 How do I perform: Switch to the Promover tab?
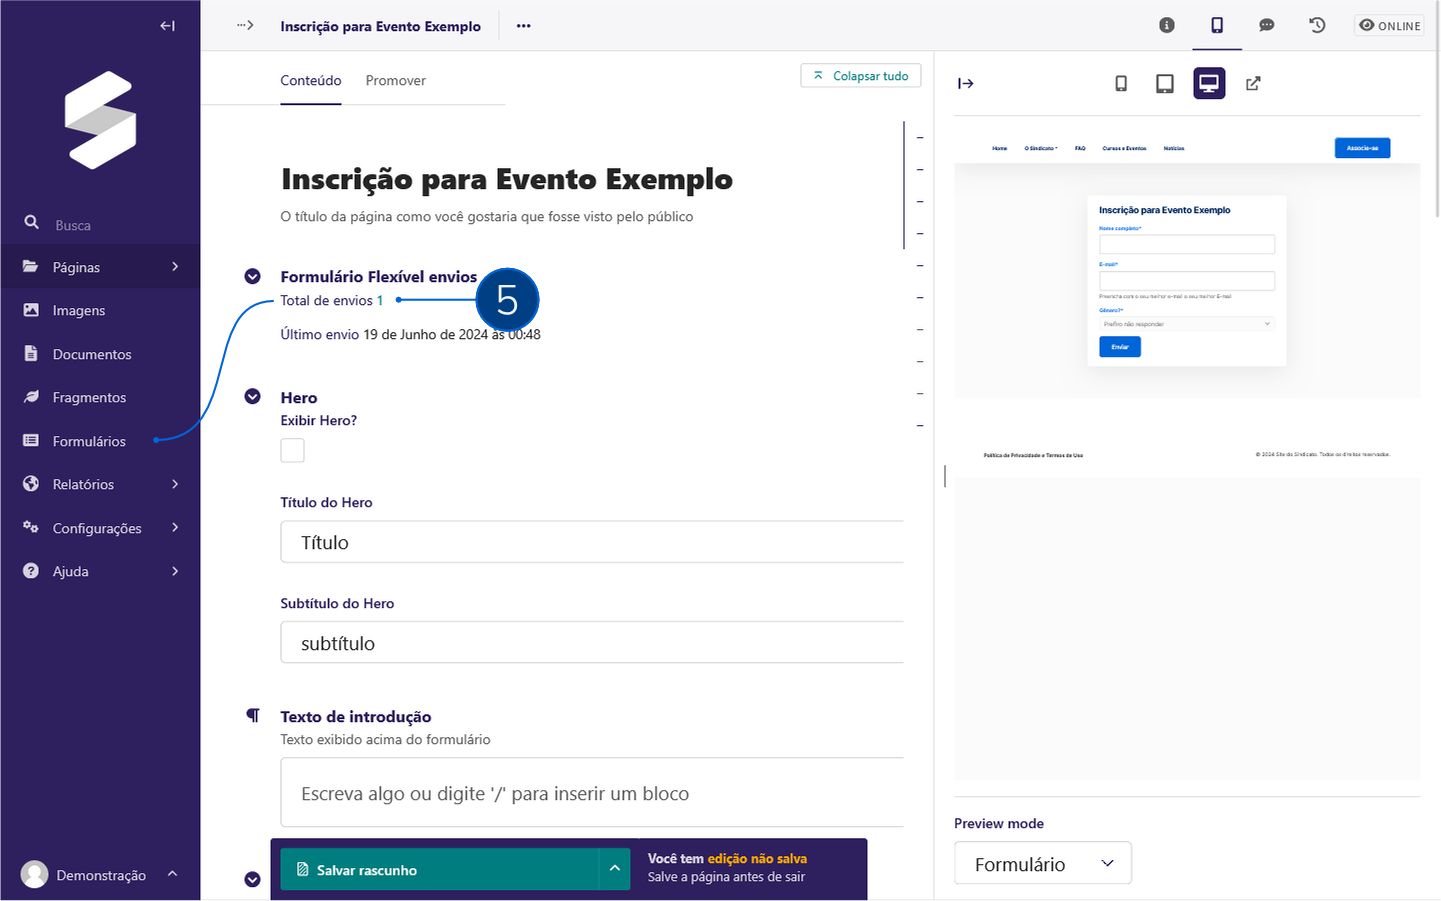pyautogui.click(x=395, y=80)
